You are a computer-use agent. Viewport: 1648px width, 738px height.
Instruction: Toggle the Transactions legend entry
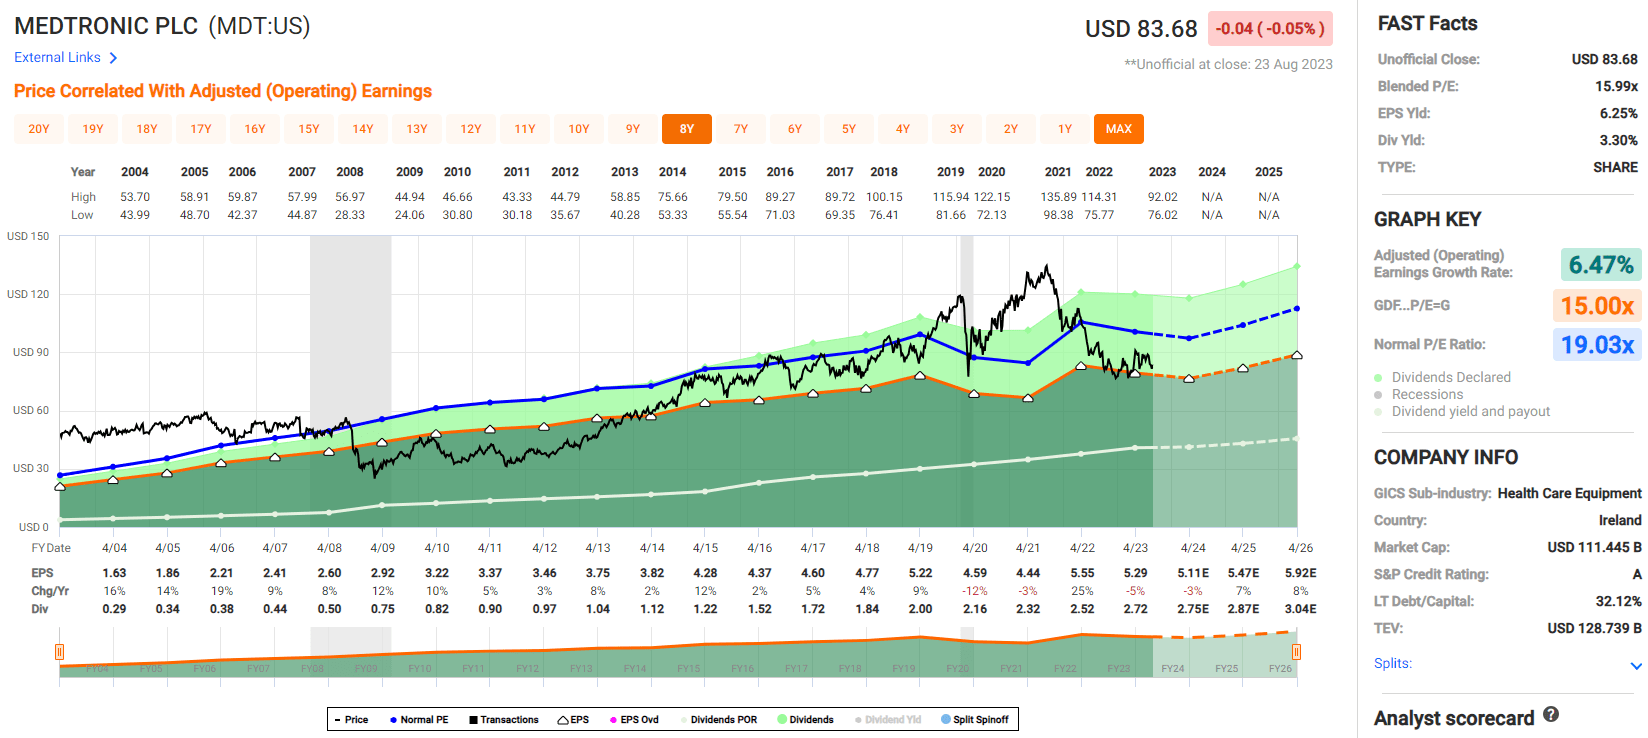coord(504,720)
